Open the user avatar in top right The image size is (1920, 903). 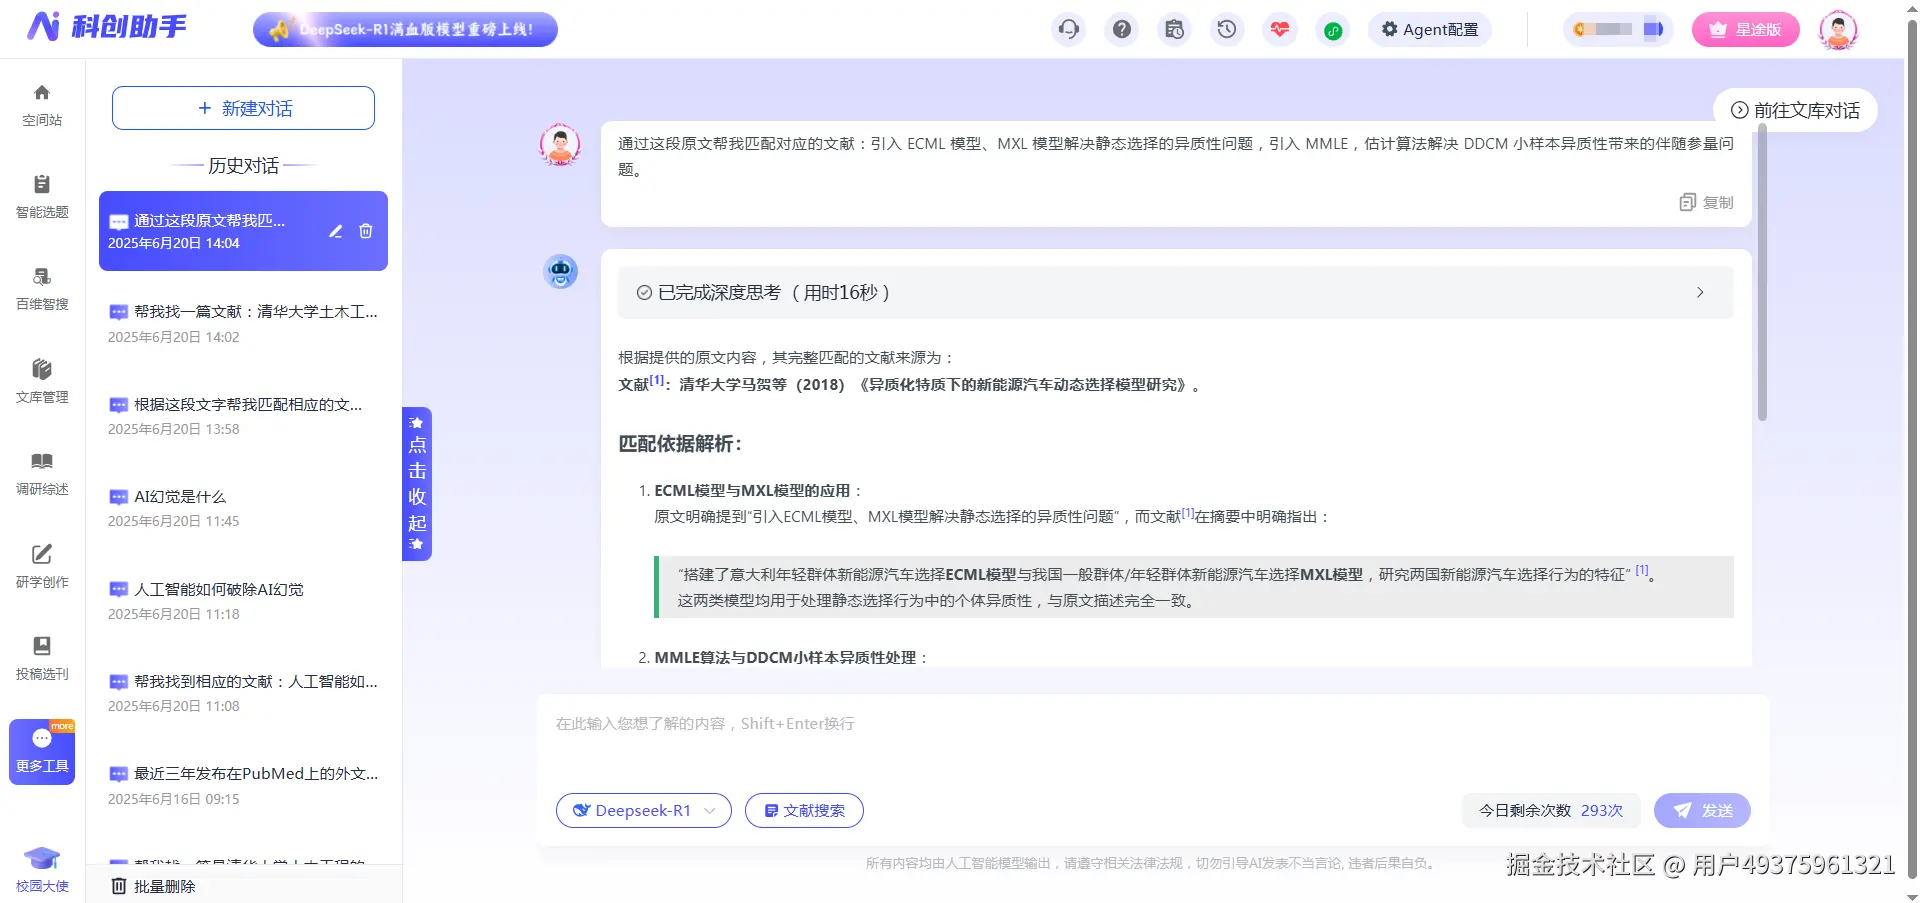(x=1838, y=29)
